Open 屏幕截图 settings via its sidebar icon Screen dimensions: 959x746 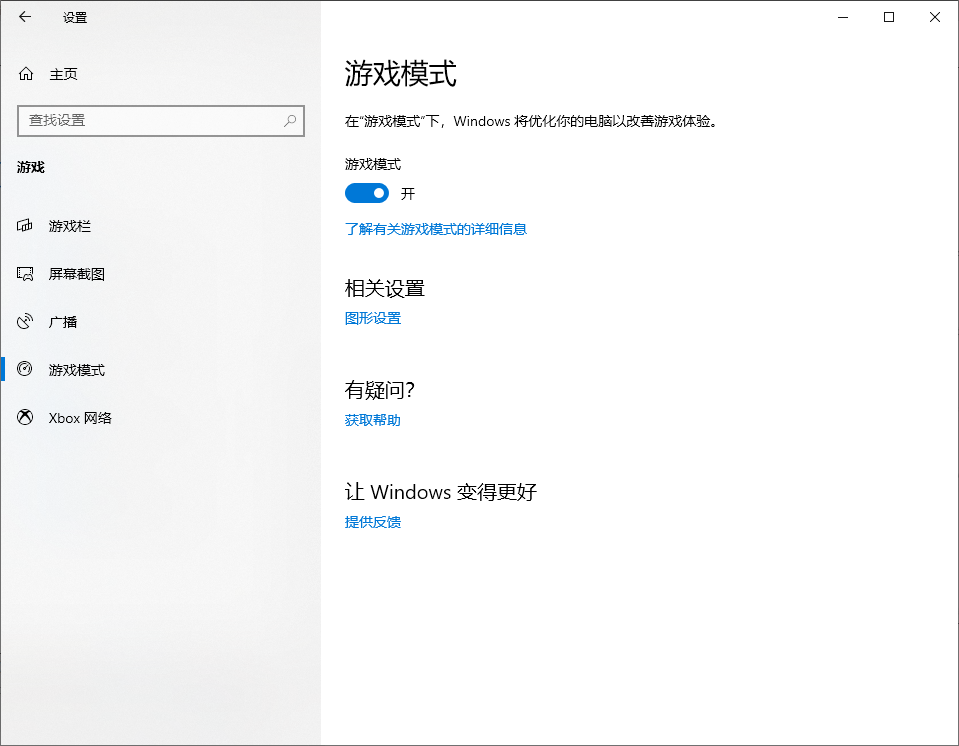[24, 274]
